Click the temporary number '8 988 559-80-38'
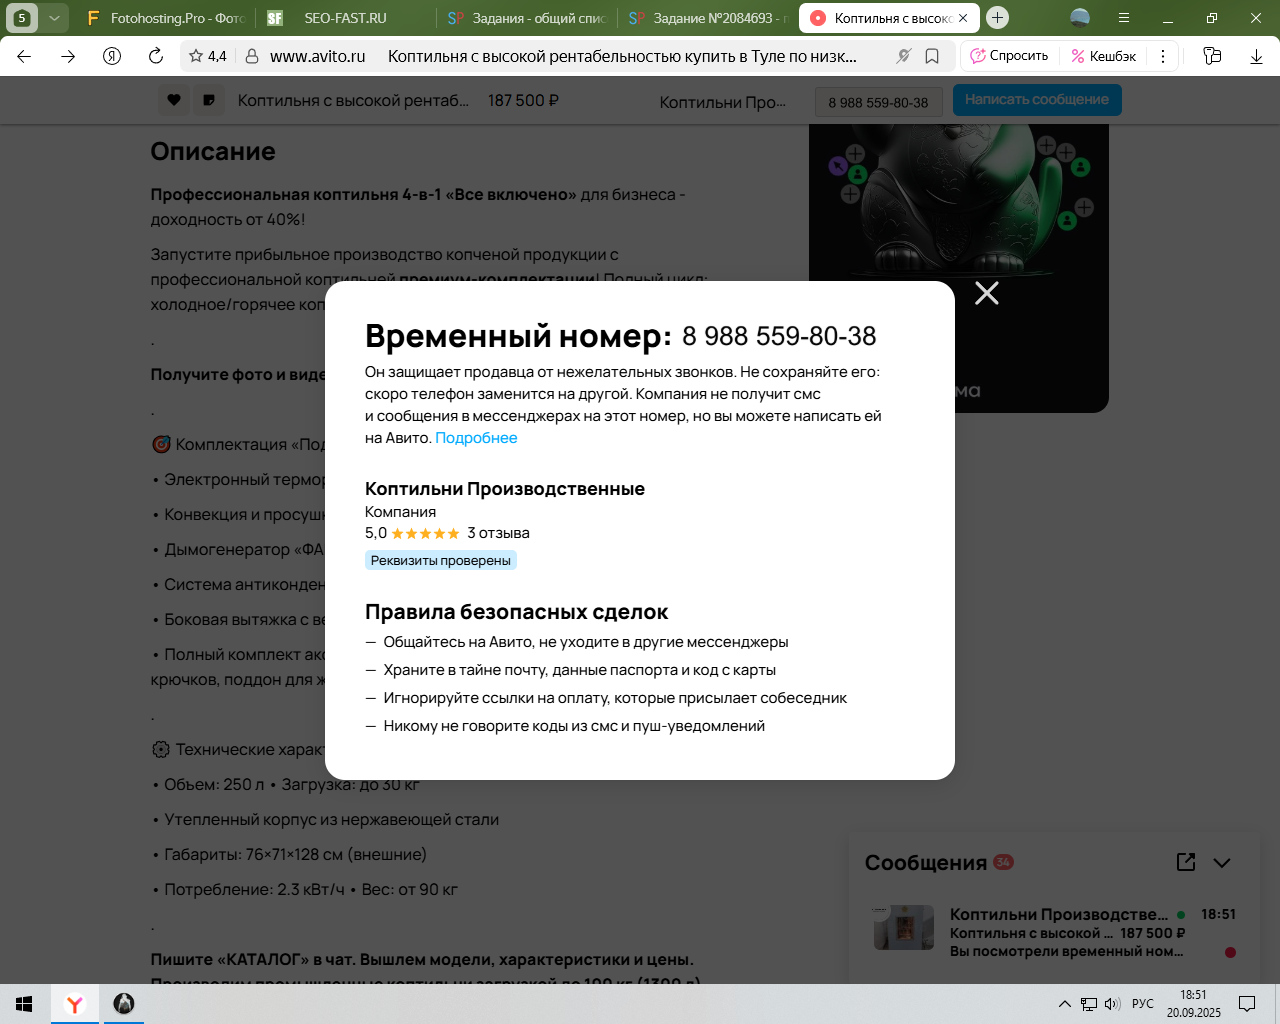This screenshot has height=1024, width=1280. 779,336
